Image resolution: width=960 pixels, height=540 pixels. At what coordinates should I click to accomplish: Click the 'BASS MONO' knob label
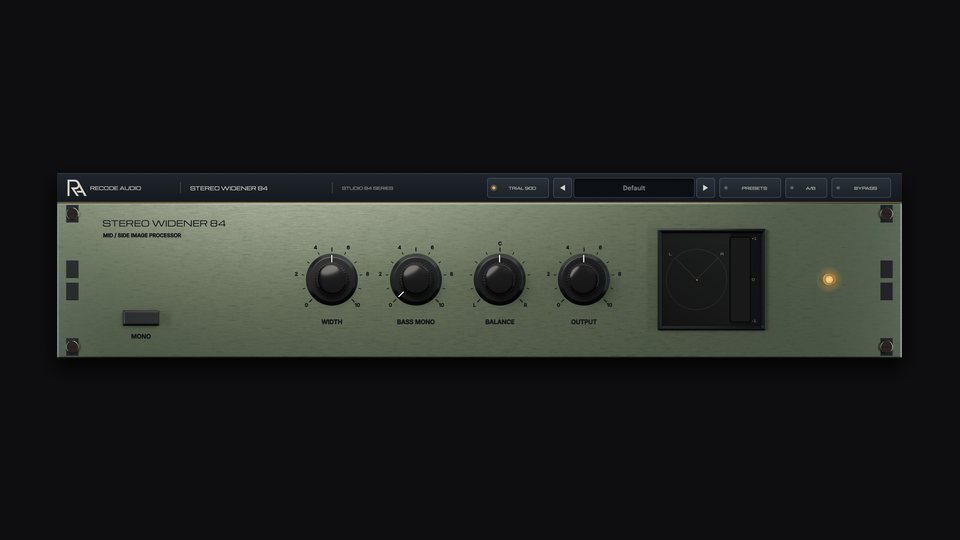click(x=416, y=321)
